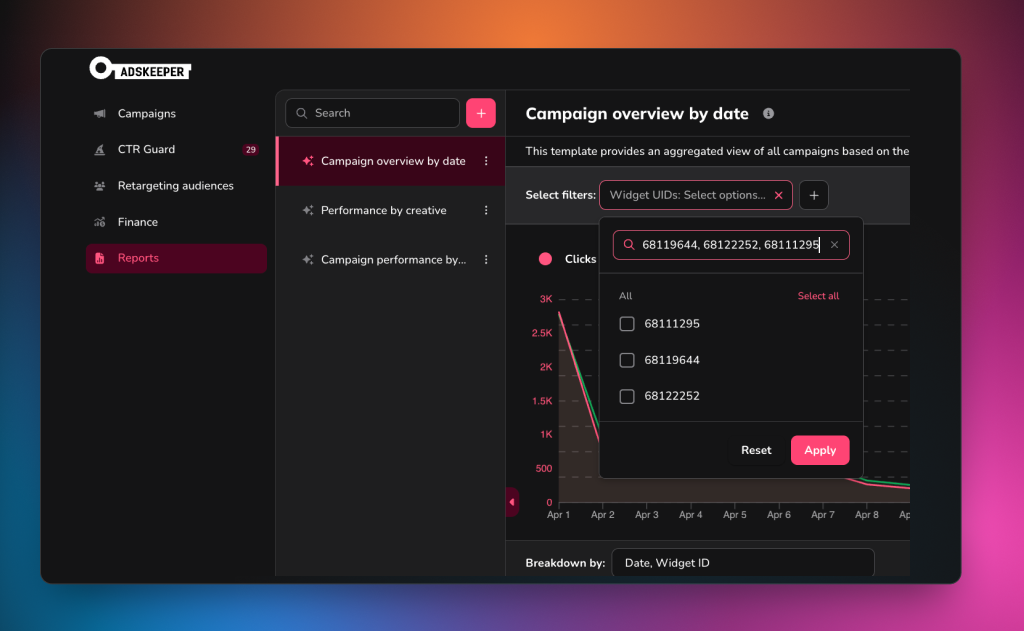Click sparkle icon beside Performance by creative
This screenshot has height=631, width=1024.
[308, 210]
